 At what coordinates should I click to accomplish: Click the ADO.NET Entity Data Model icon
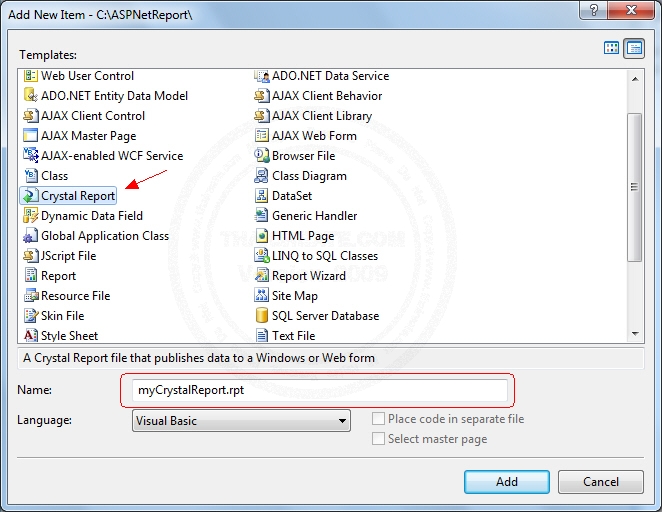pyautogui.click(x=30, y=96)
